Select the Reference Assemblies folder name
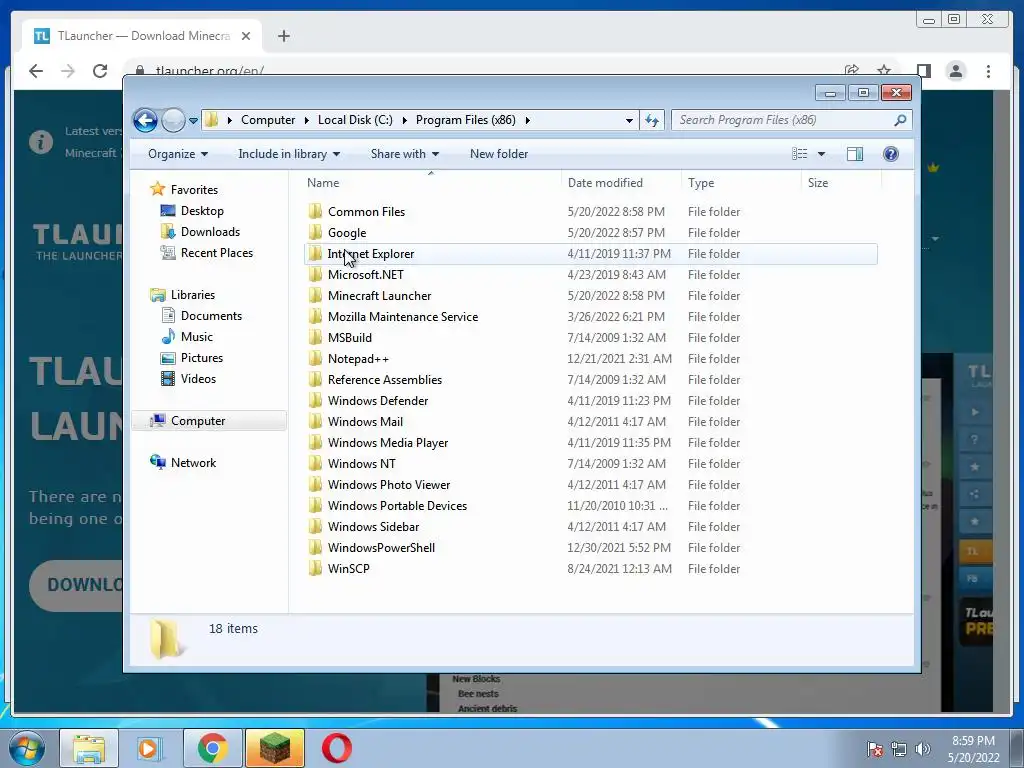Viewport: 1024px width, 768px height. click(x=385, y=380)
